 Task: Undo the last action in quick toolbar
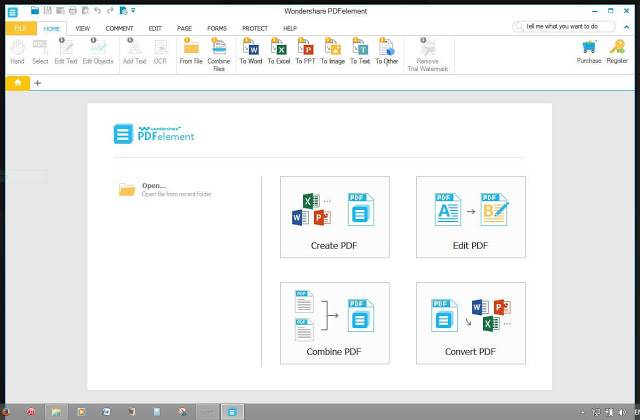(x=98, y=11)
